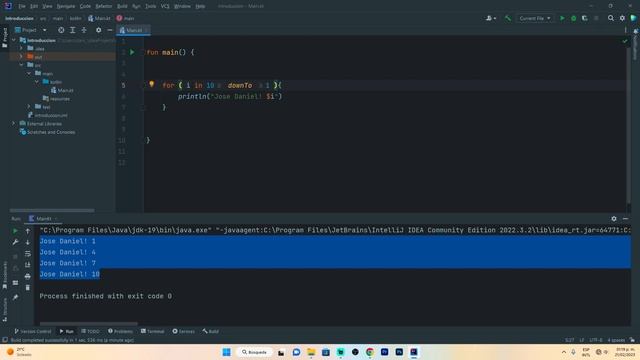The height and width of the screenshot is (360, 640).
Task: Click the wrench icon in the Run panel
Action: pos(15,242)
